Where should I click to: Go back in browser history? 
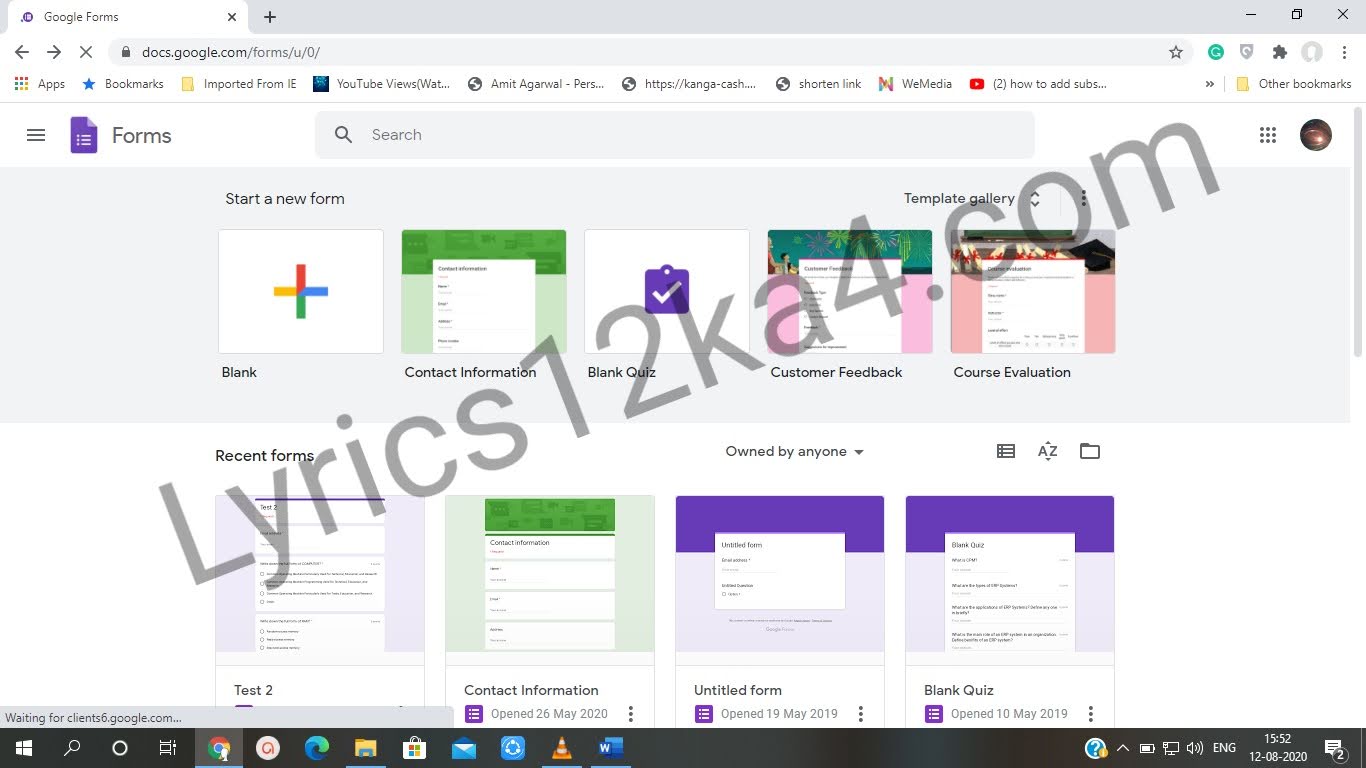[22, 52]
